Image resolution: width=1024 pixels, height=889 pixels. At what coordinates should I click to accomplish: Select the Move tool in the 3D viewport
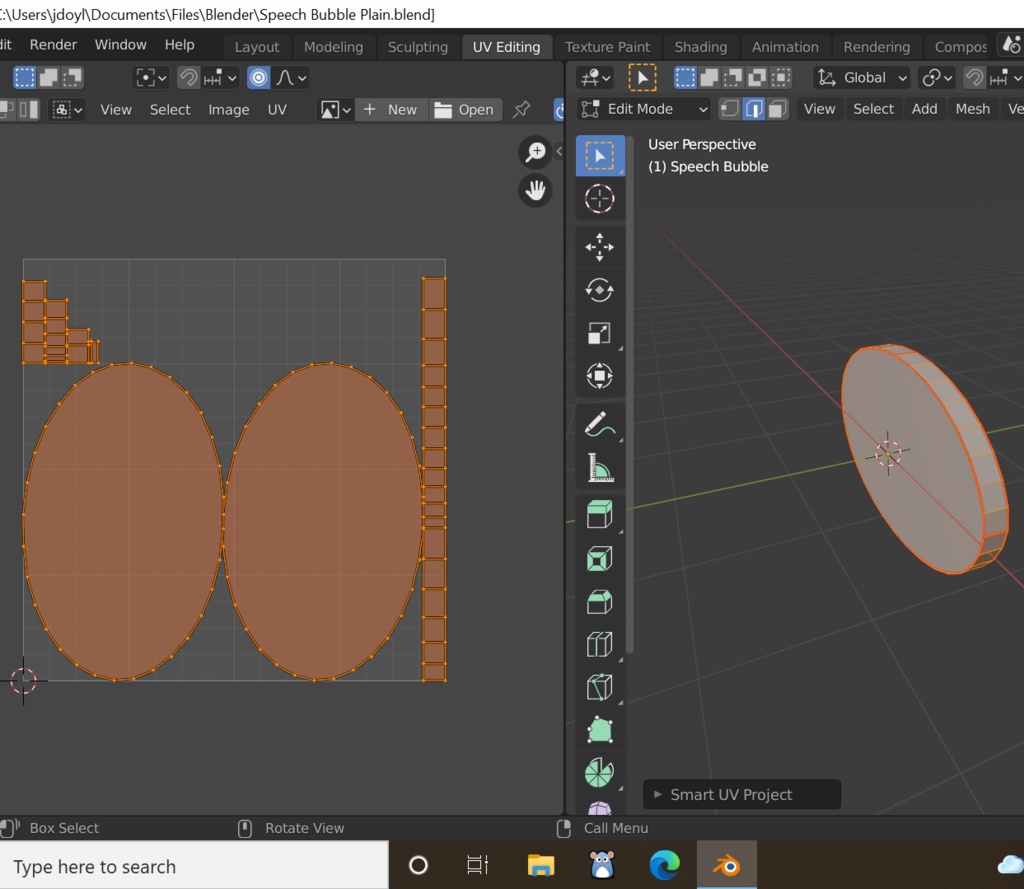600,248
